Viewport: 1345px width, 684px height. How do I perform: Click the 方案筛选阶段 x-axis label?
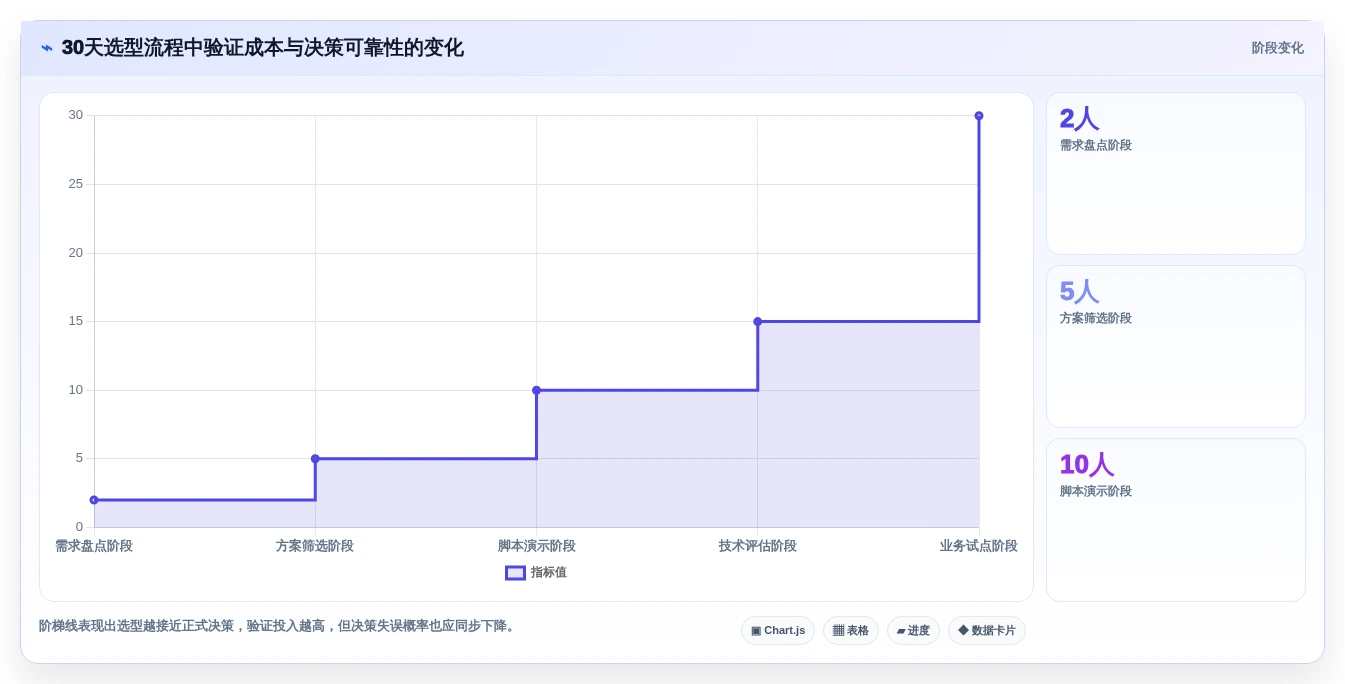point(315,546)
